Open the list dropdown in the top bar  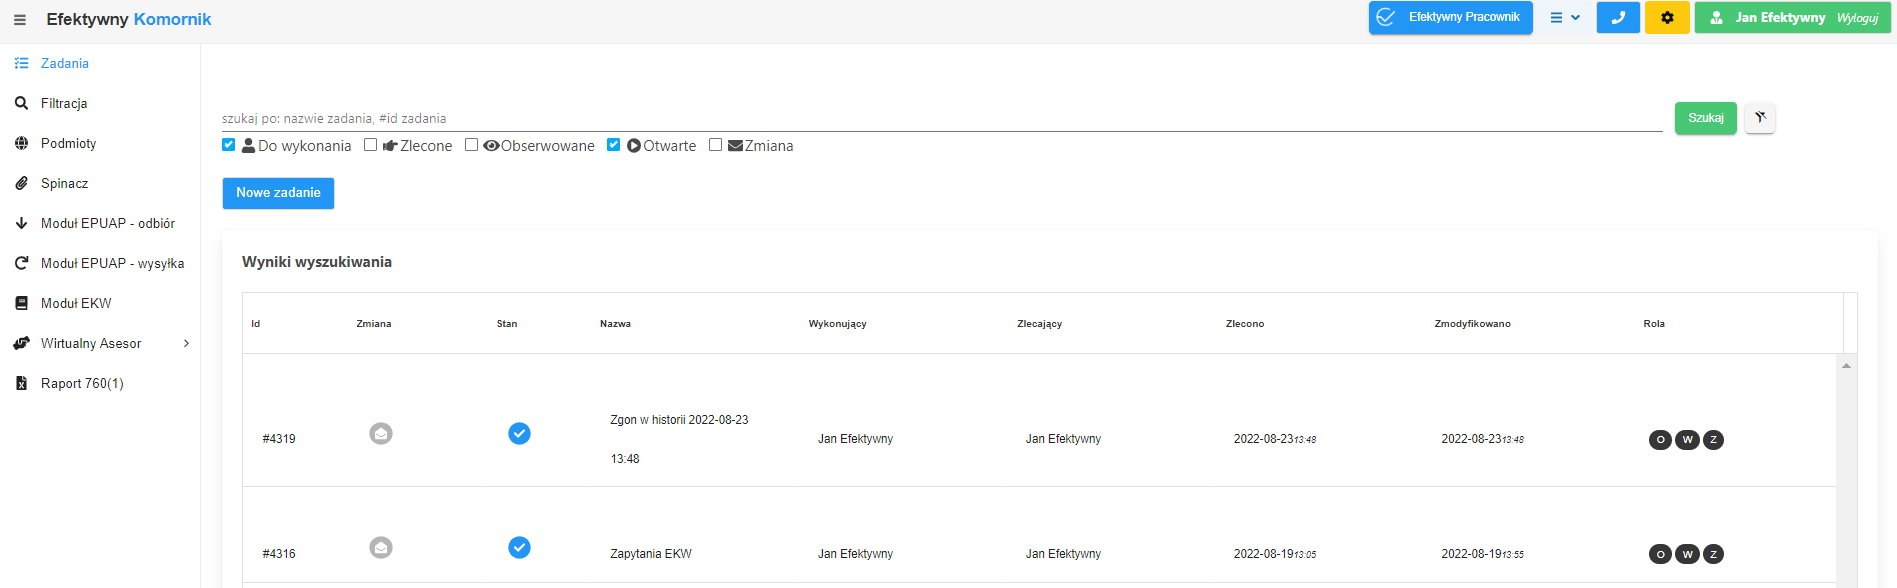point(1565,18)
